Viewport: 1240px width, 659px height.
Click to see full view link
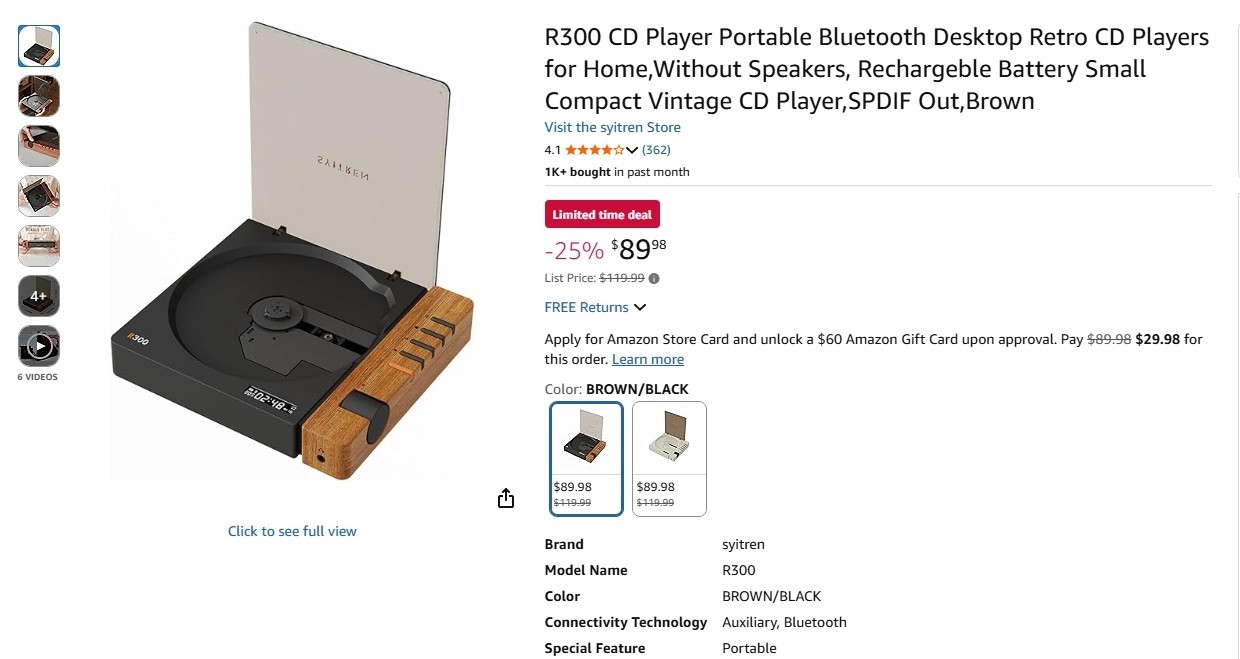(x=292, y=531)
